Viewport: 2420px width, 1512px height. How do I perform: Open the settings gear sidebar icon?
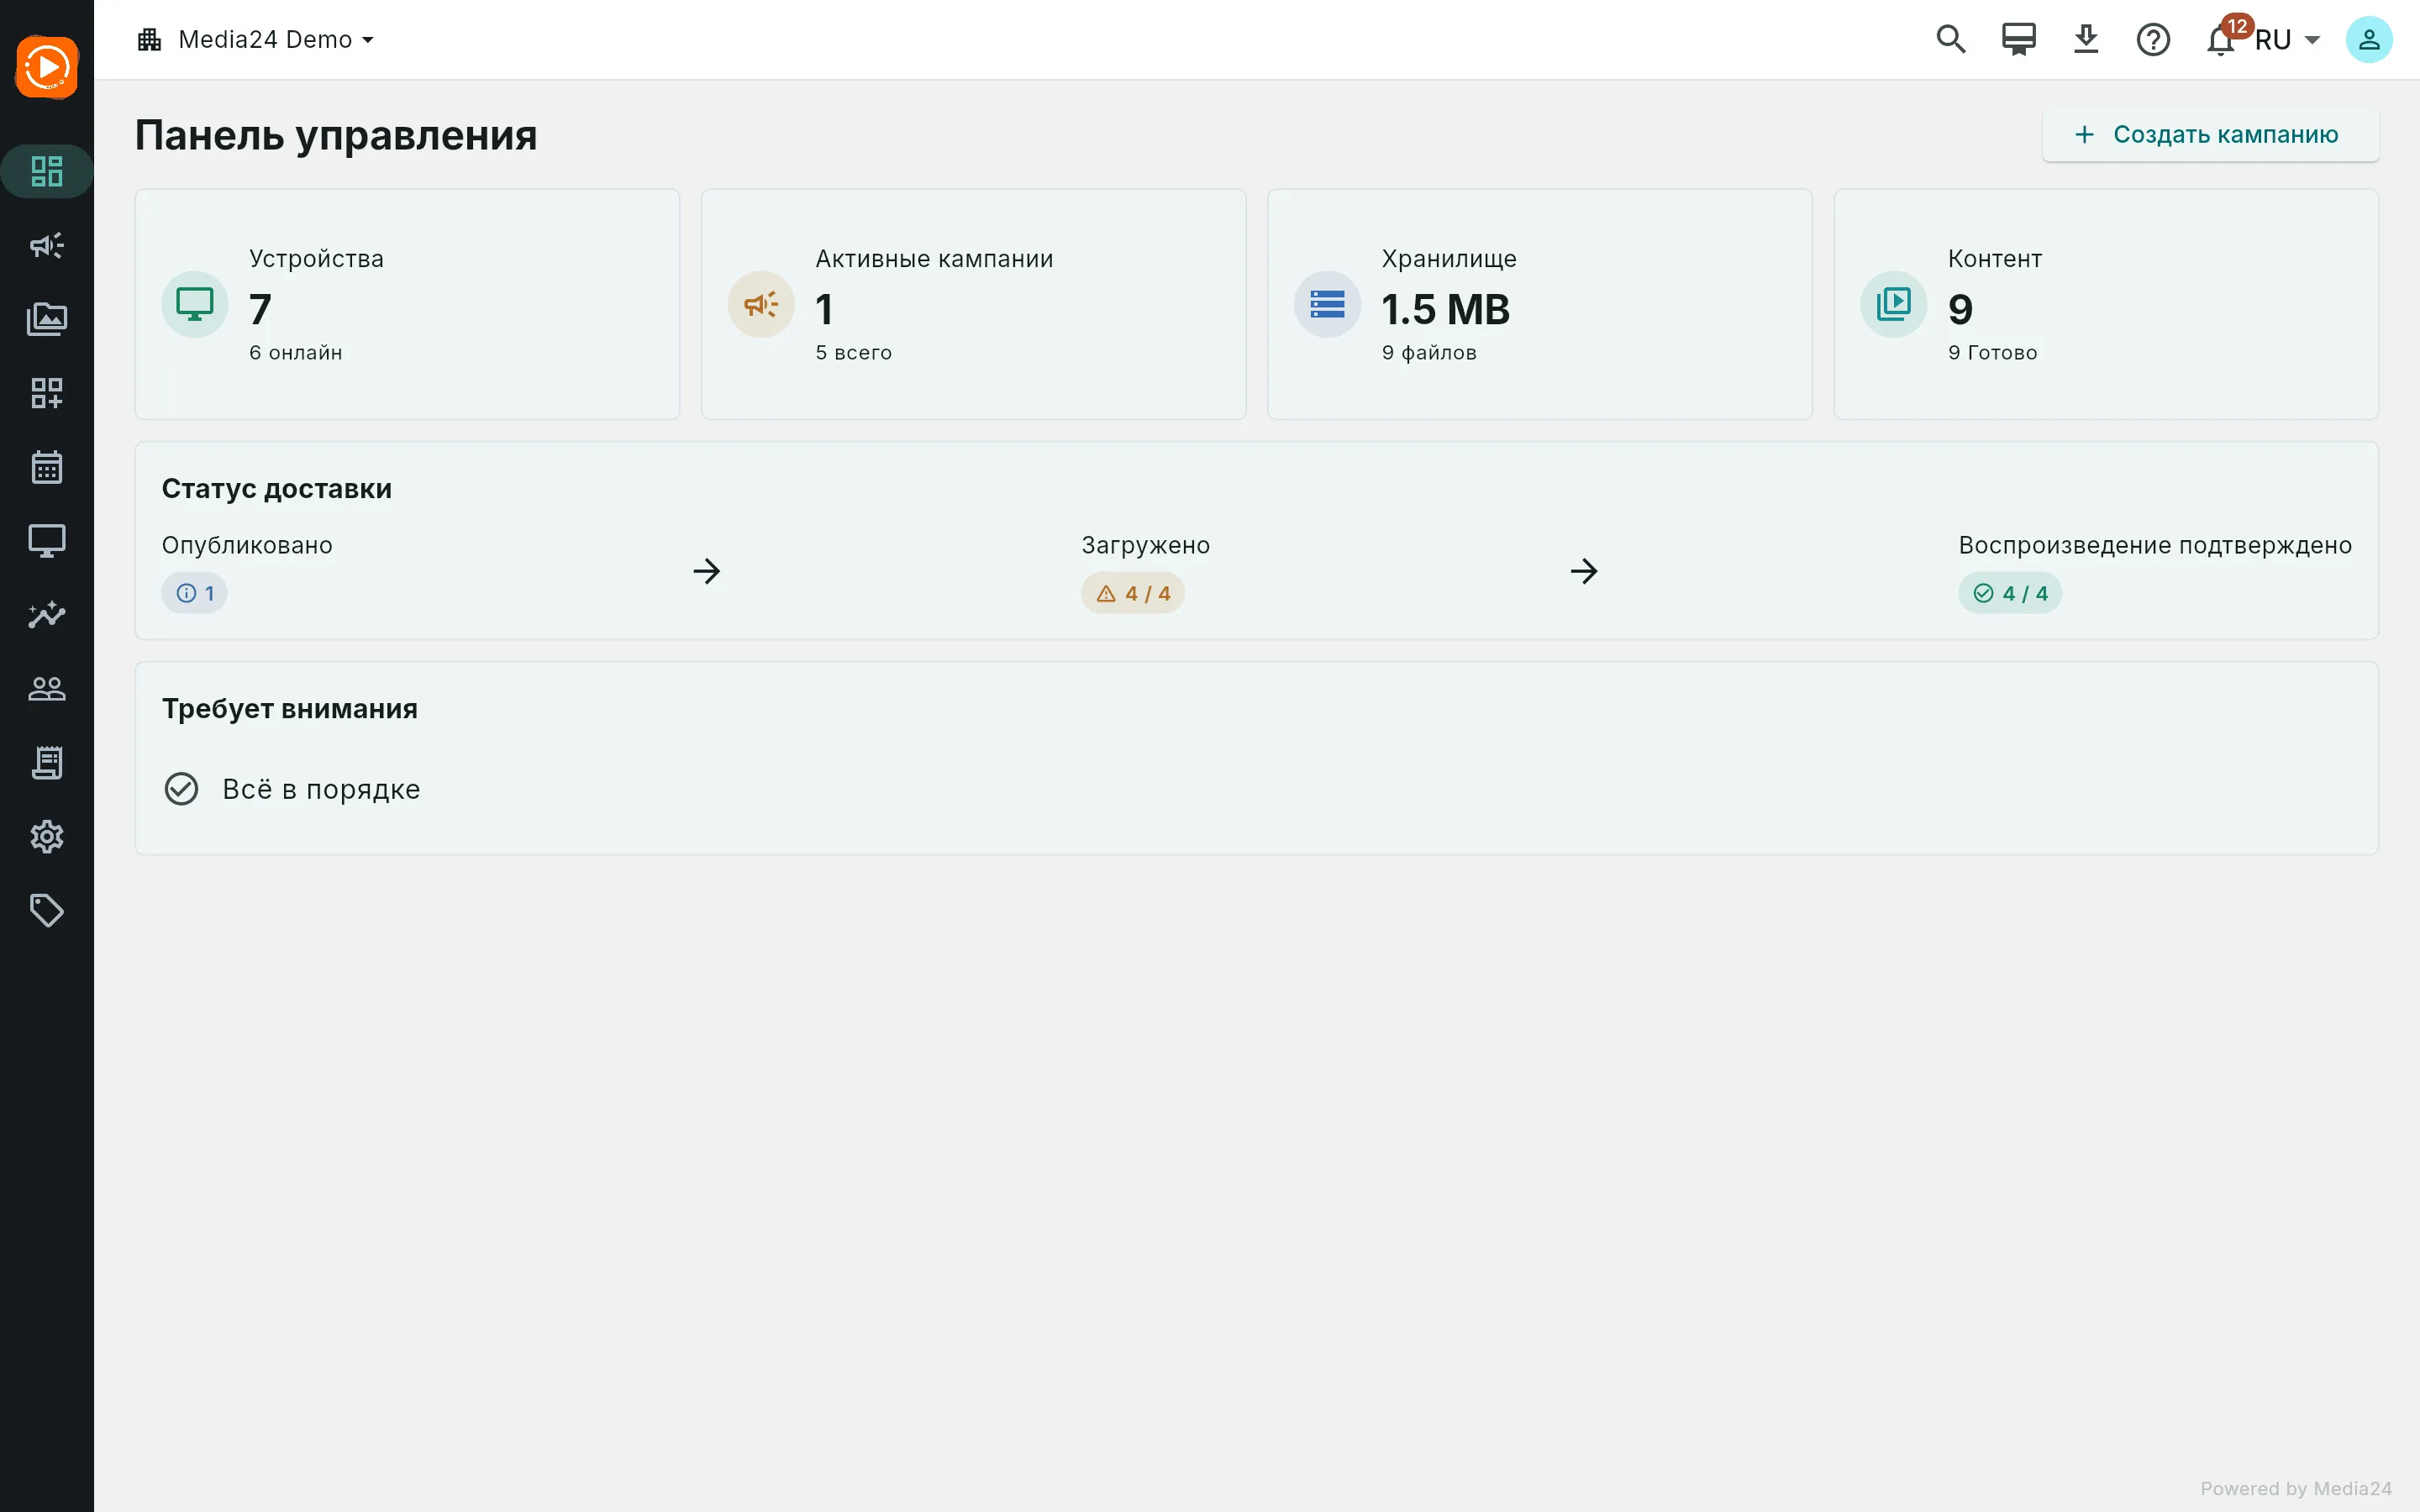pos(47,836)
